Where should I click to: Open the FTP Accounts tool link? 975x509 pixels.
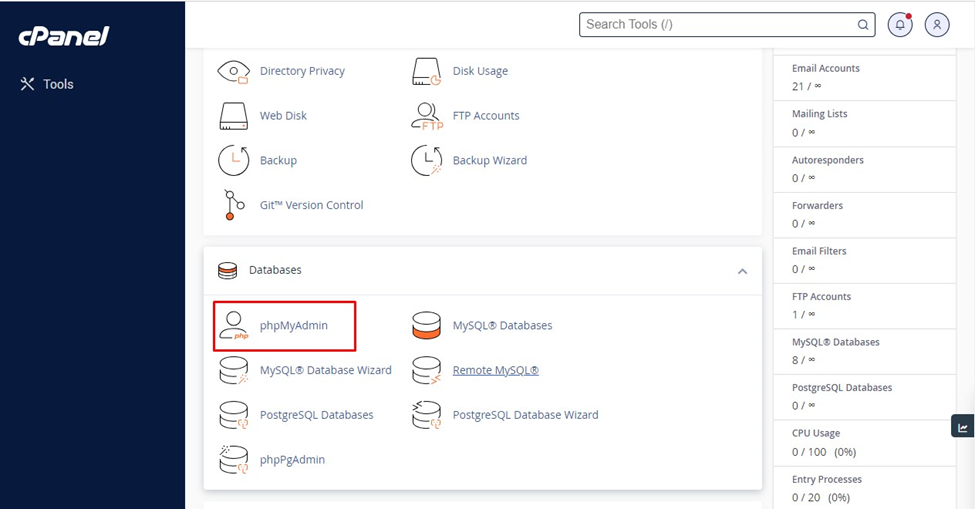(x=486, y=116)
